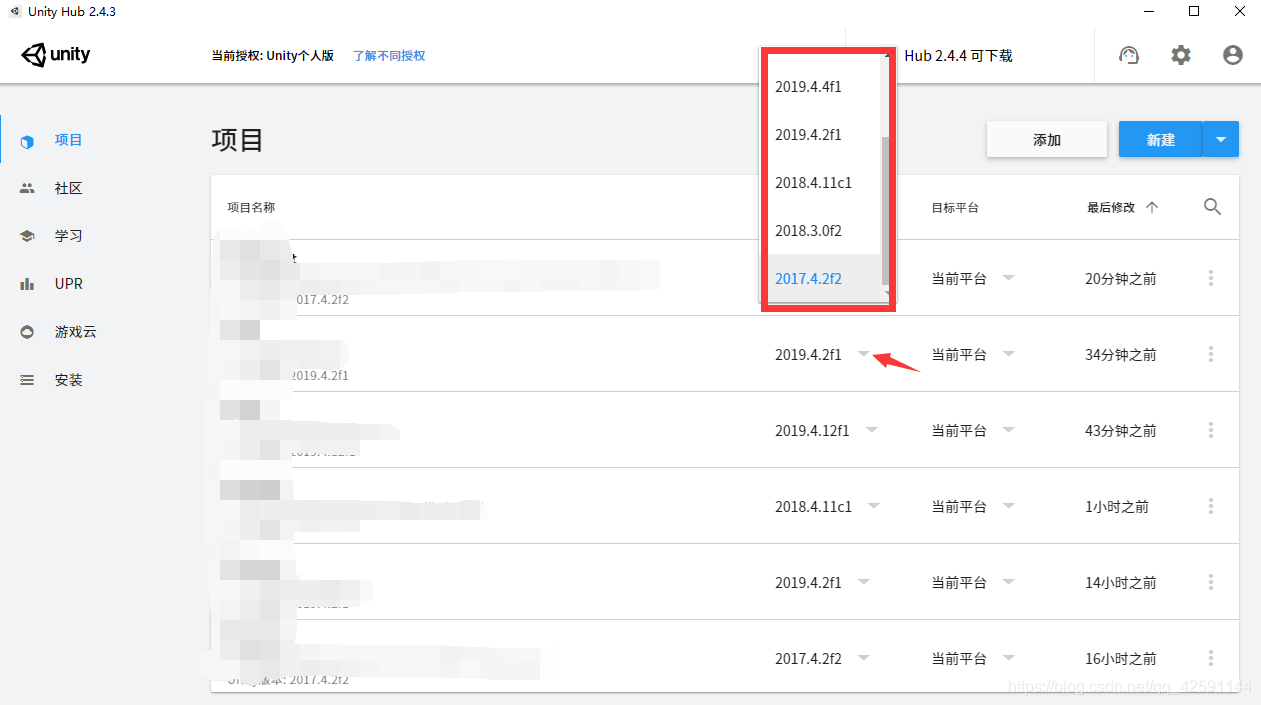Click 当前授权: Unity个人版 text
The image size is (1261, 705).
272,56
